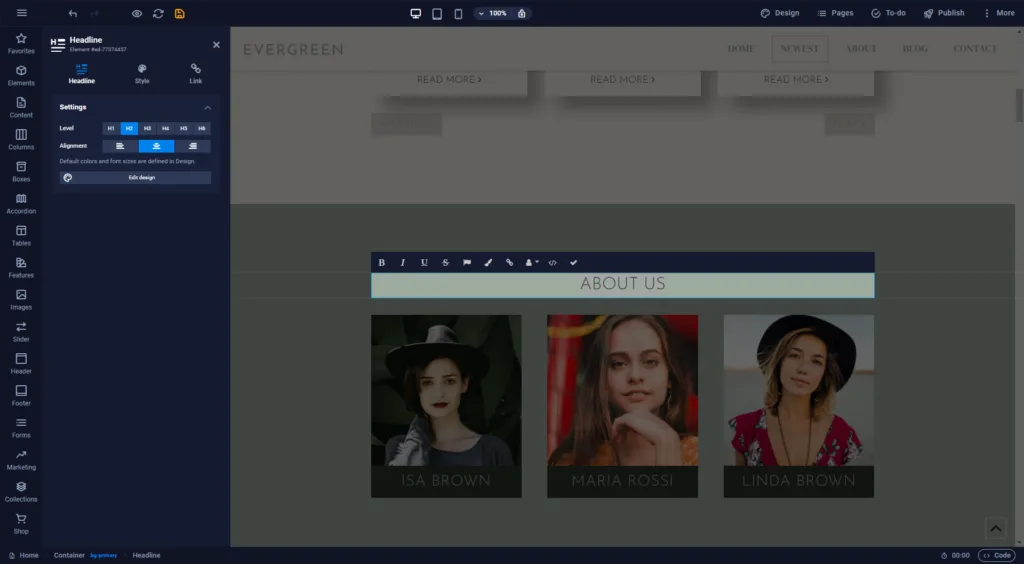Toggle preview mode with eye icon

(x=136, y=13)
